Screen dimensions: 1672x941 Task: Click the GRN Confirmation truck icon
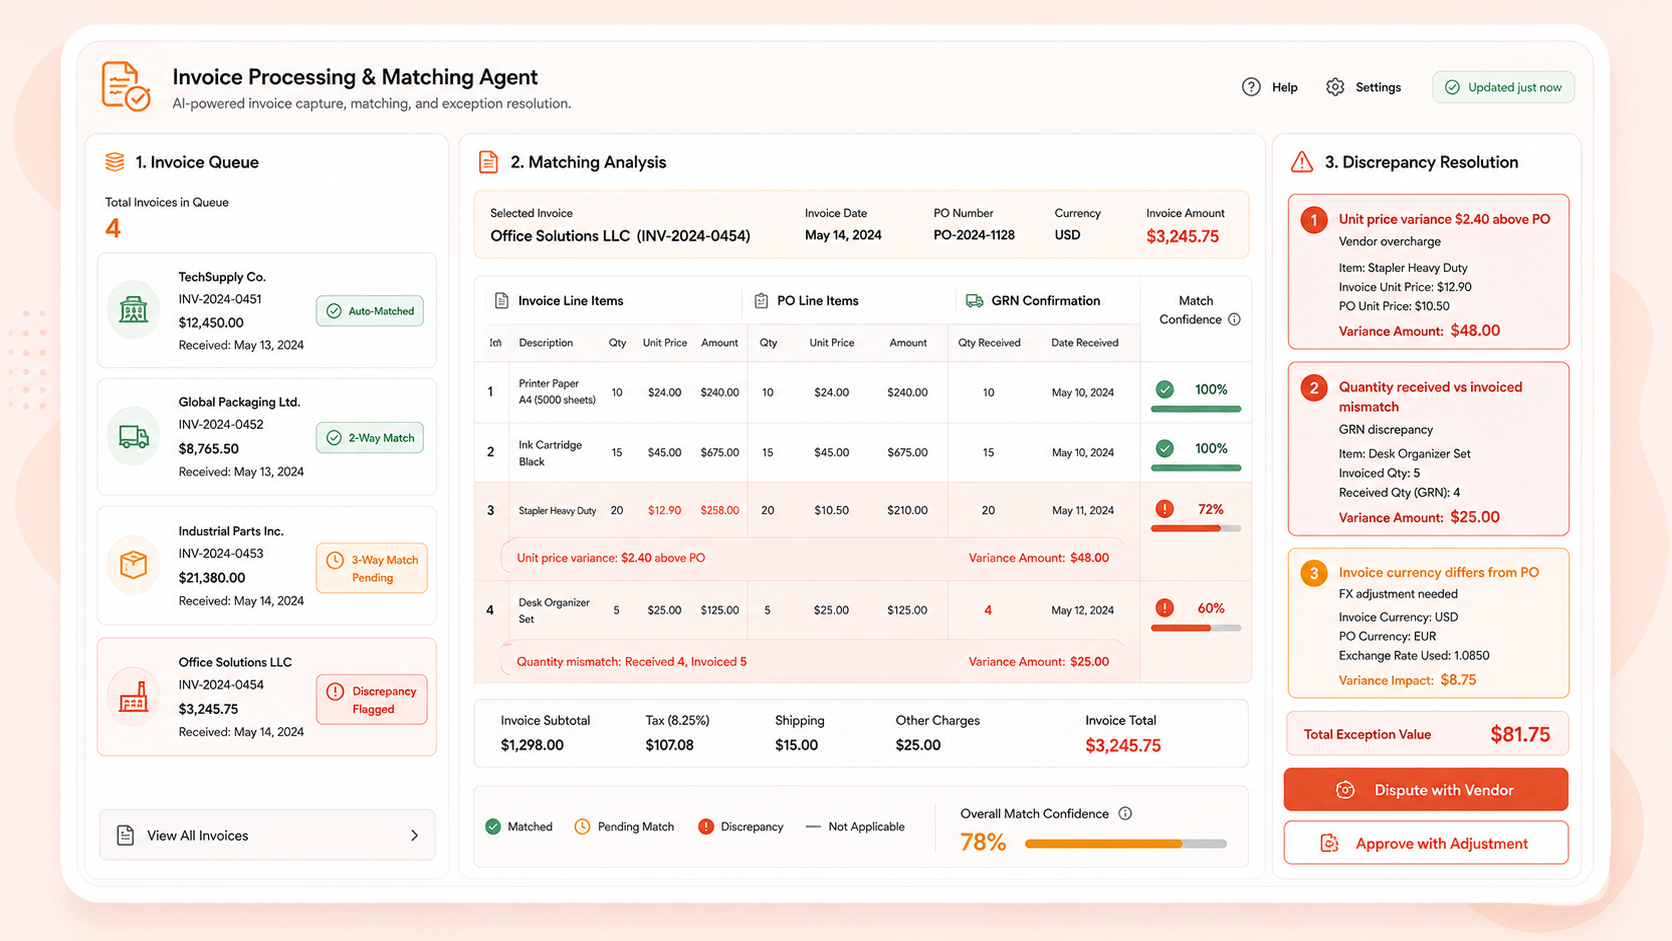[974, 301]
